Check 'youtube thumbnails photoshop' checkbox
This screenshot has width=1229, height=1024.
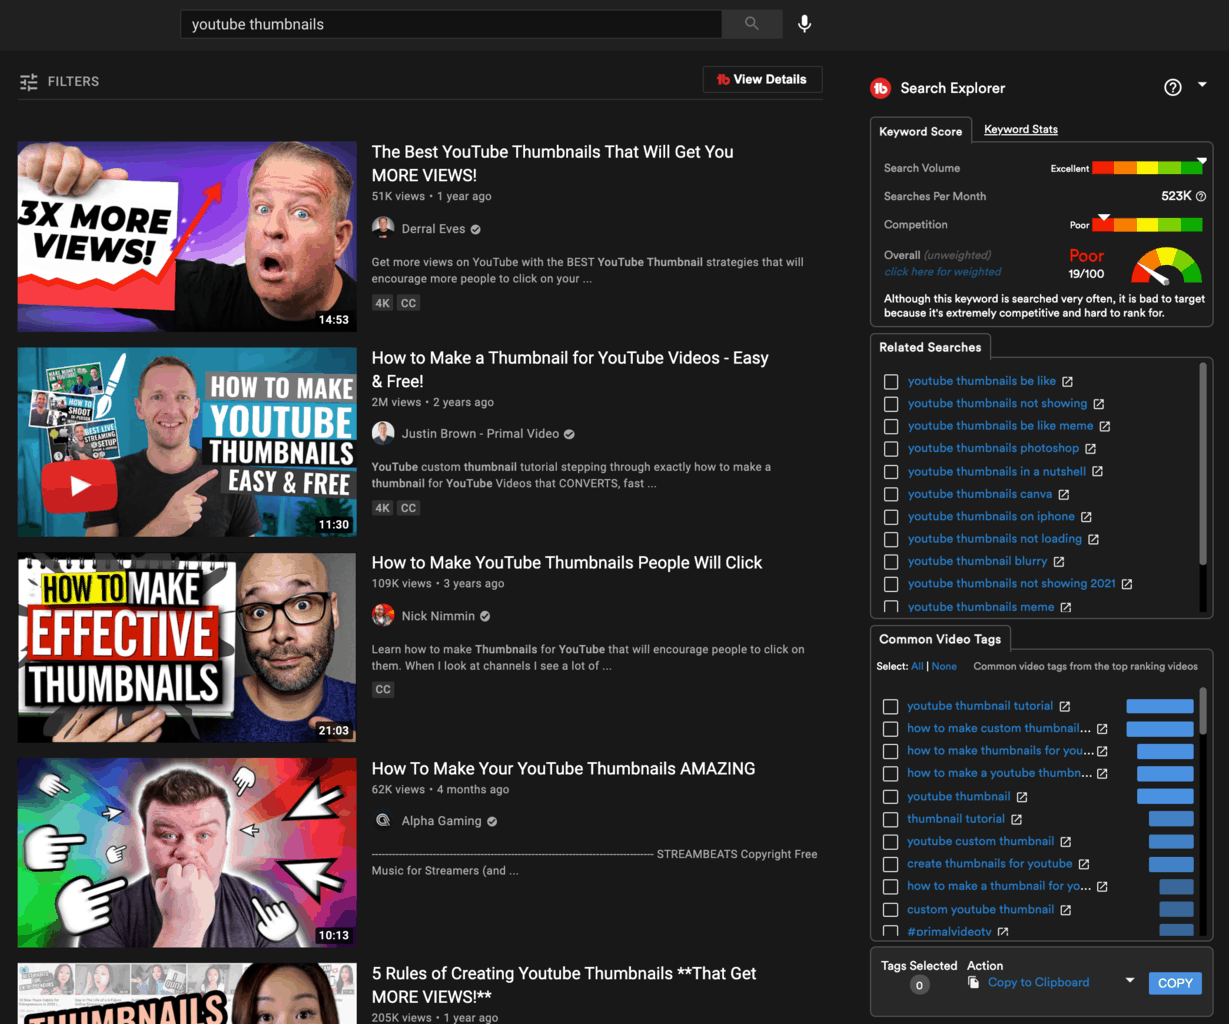click(891, 449)
